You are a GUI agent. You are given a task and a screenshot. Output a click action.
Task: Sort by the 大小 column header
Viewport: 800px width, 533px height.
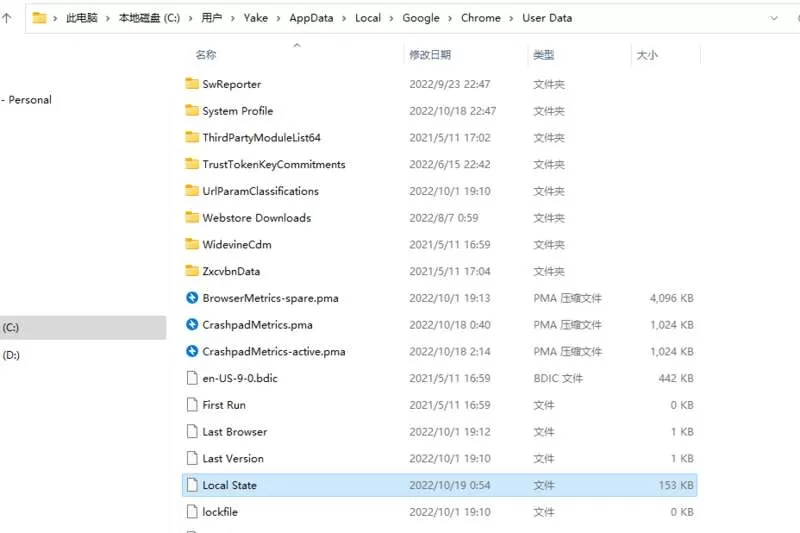tap(647, 55)
